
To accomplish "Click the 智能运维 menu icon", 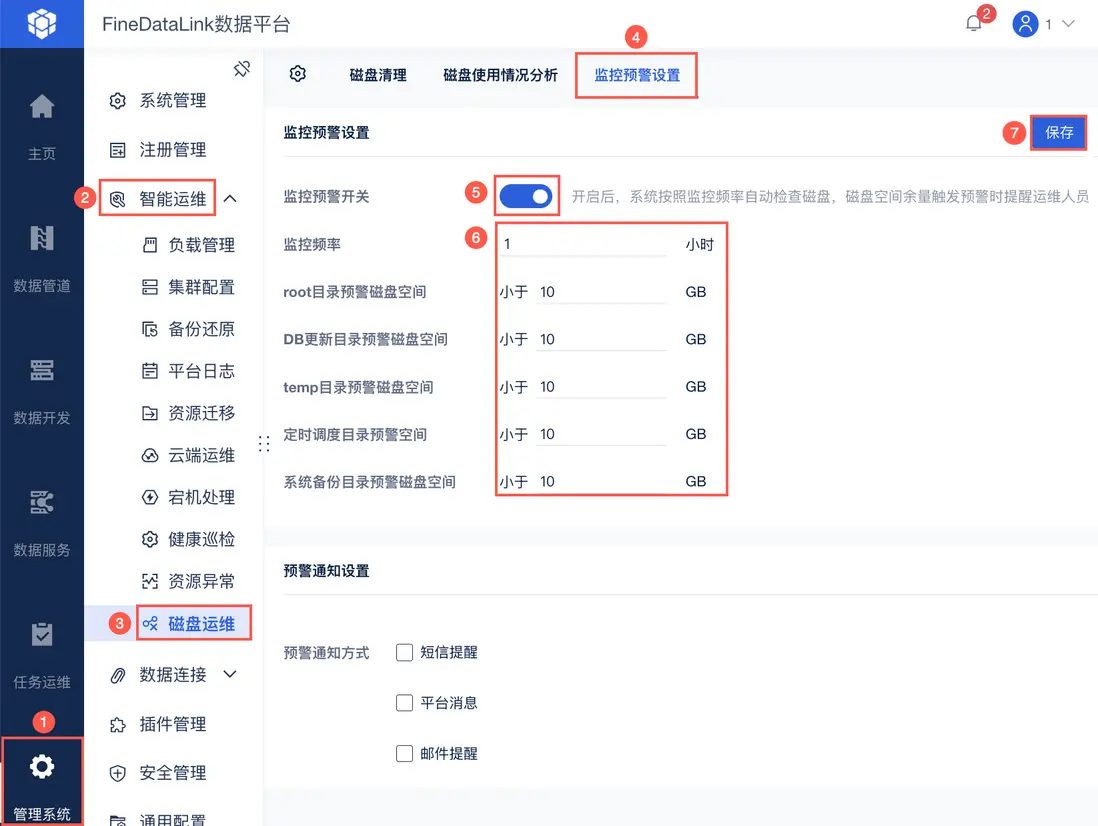I will pyautogui.click(x=118, y=200).
